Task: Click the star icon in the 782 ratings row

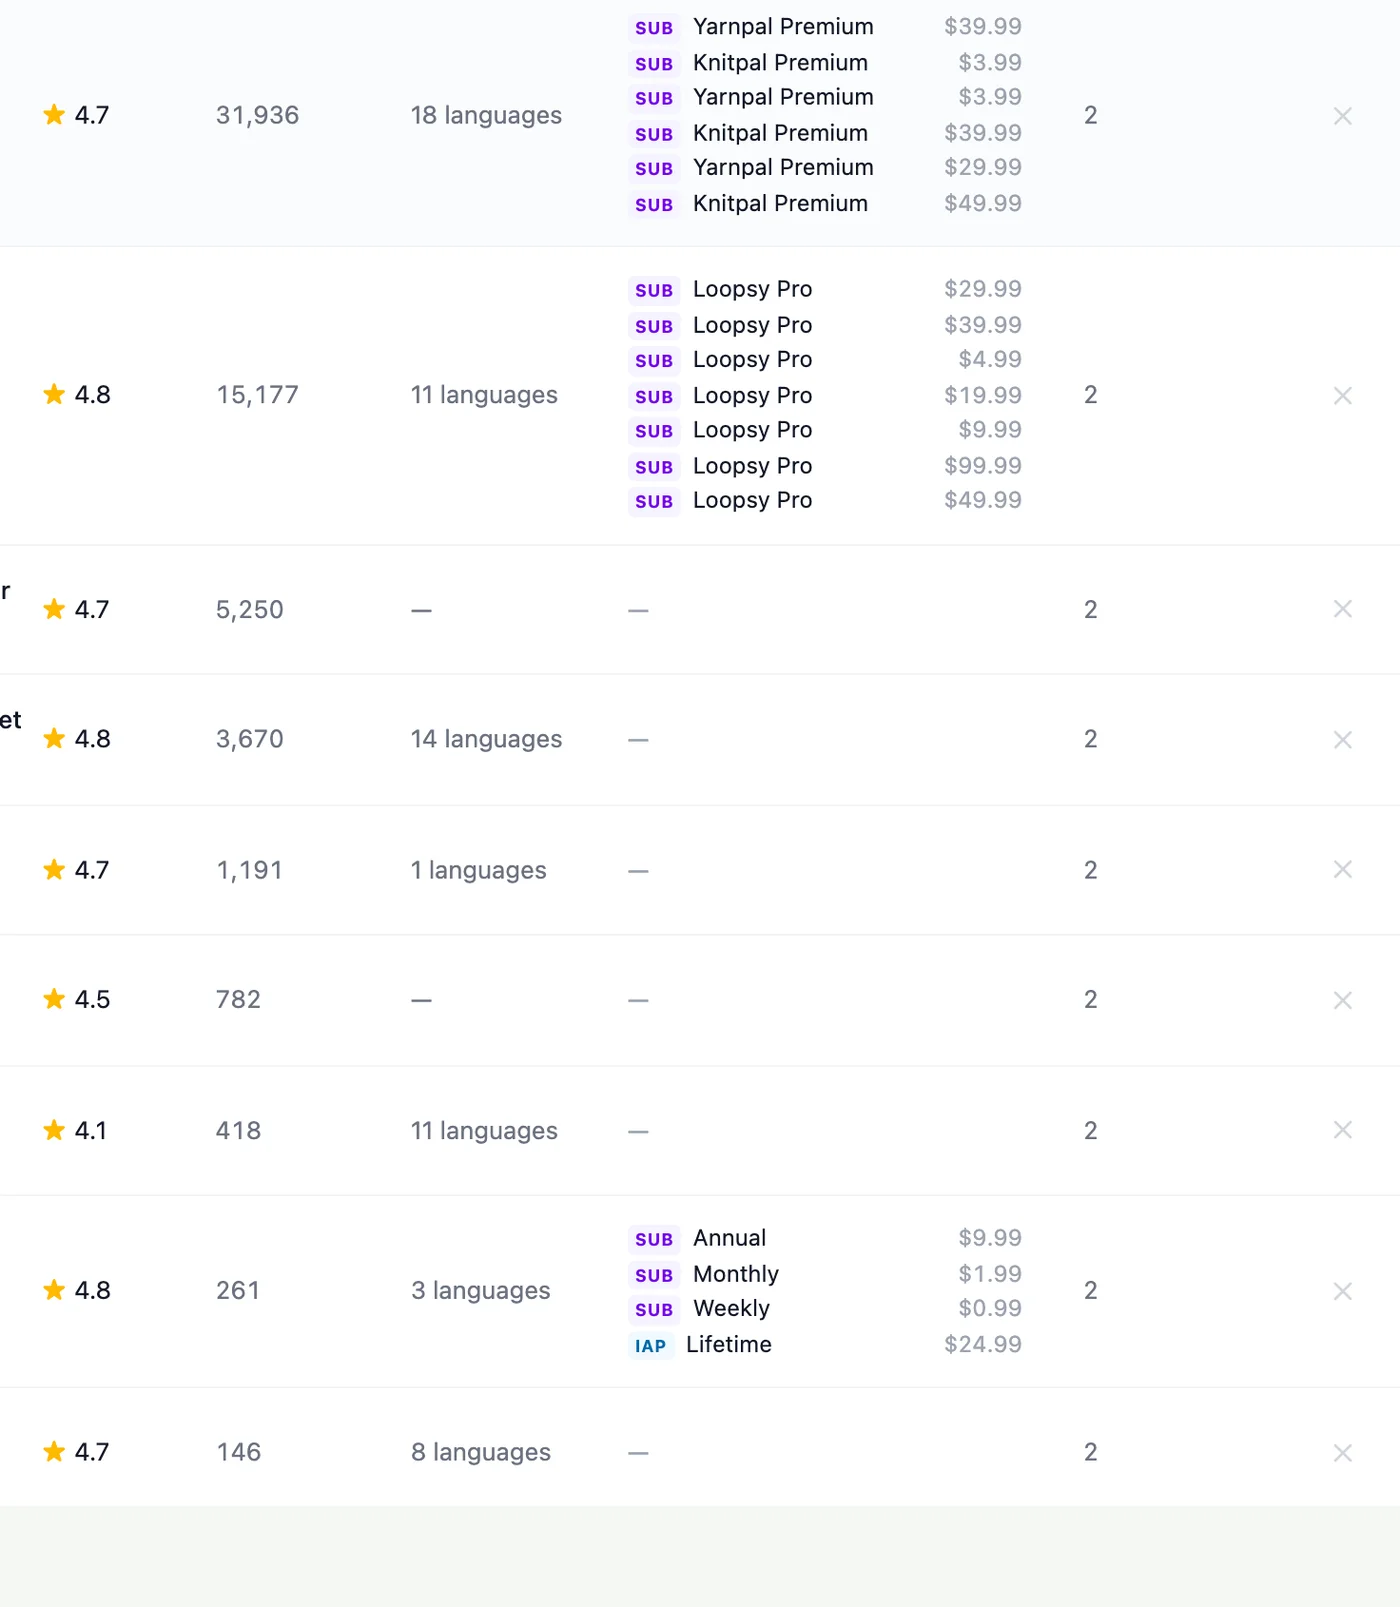Action: click(54, 999)
